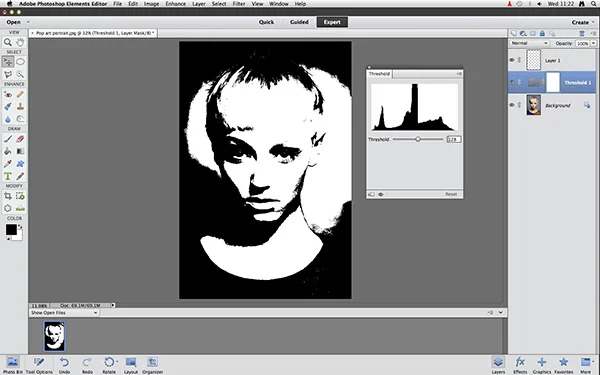Select the Brush tool
Viewport: 600px width, 375px height.
pos(8,139)
